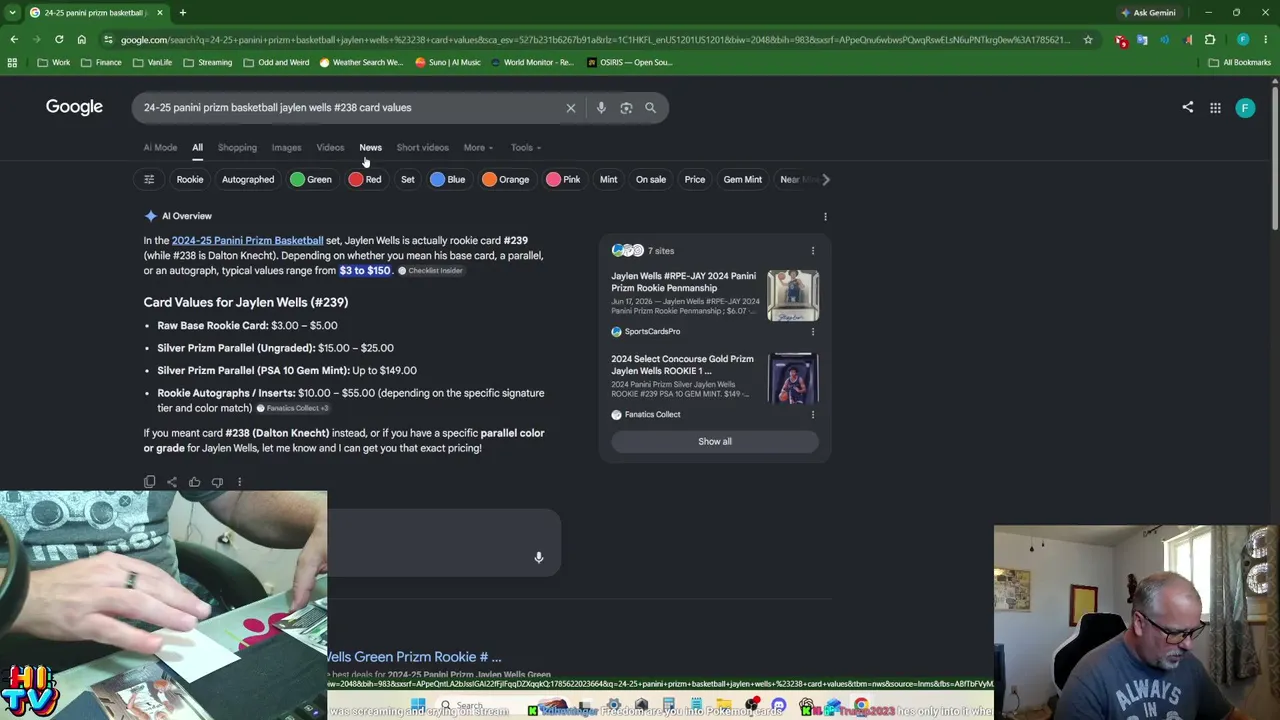Open the All Bookmarks folder
Image resolution: width=1280 pixels, height=720 pixels.
click(1240, 62)
